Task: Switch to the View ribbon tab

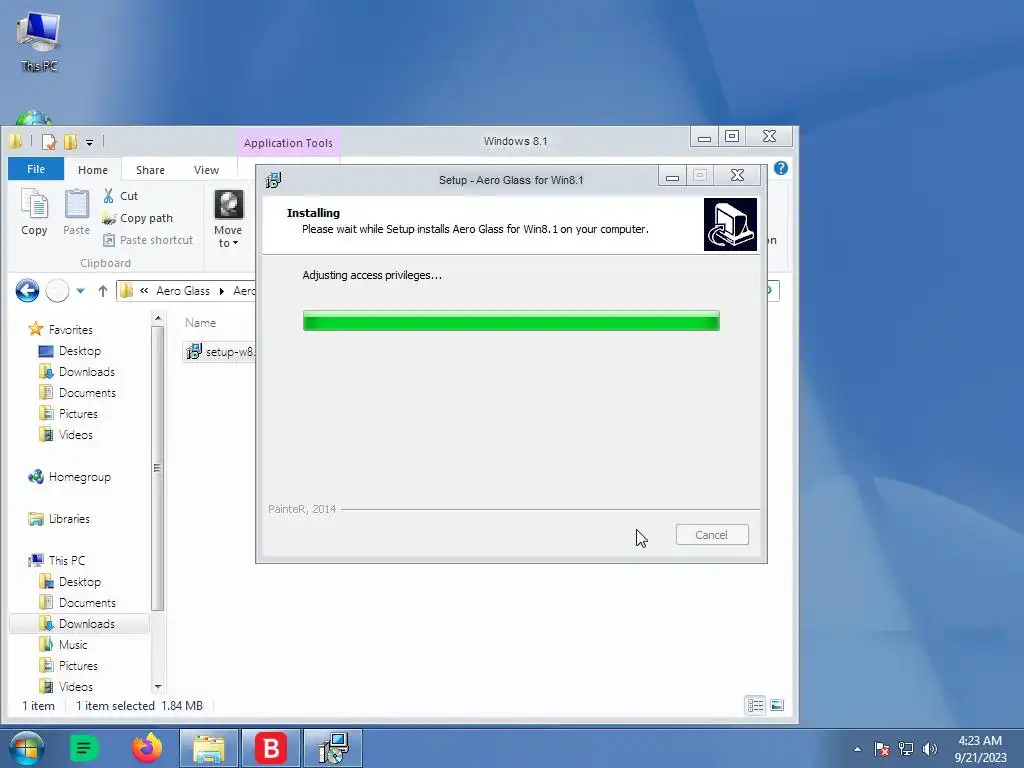Action: (x=206, y=170)
